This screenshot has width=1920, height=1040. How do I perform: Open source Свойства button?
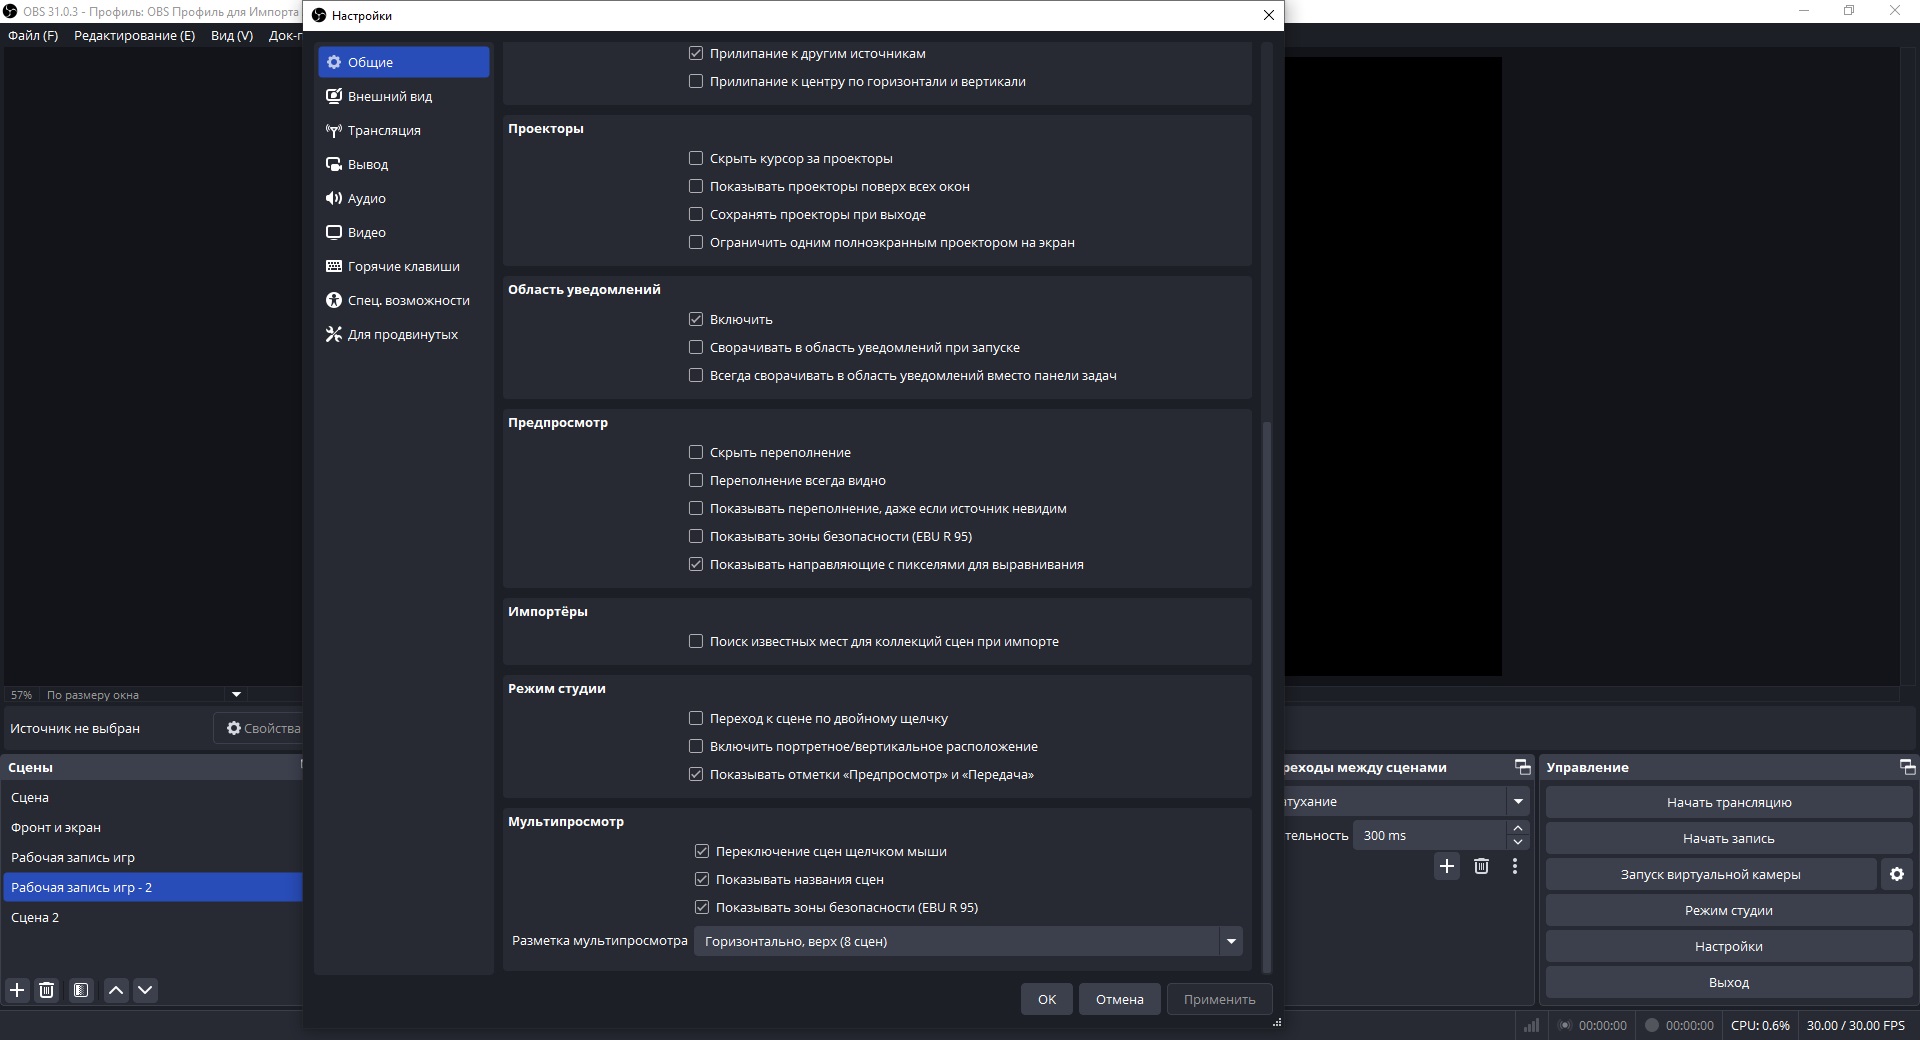point(260,728)
